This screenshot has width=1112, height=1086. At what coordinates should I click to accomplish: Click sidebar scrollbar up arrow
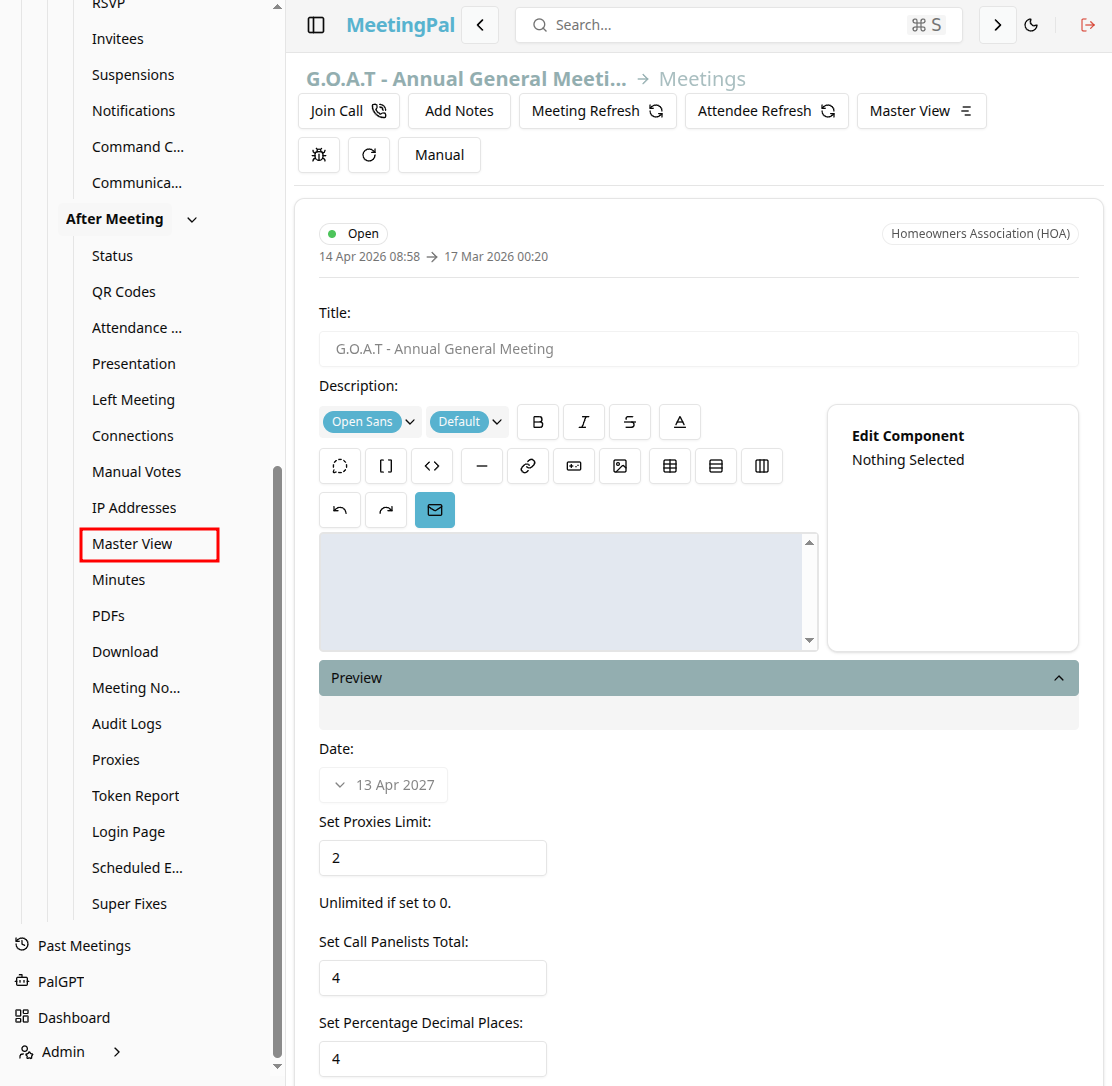(x=277, y=6)
